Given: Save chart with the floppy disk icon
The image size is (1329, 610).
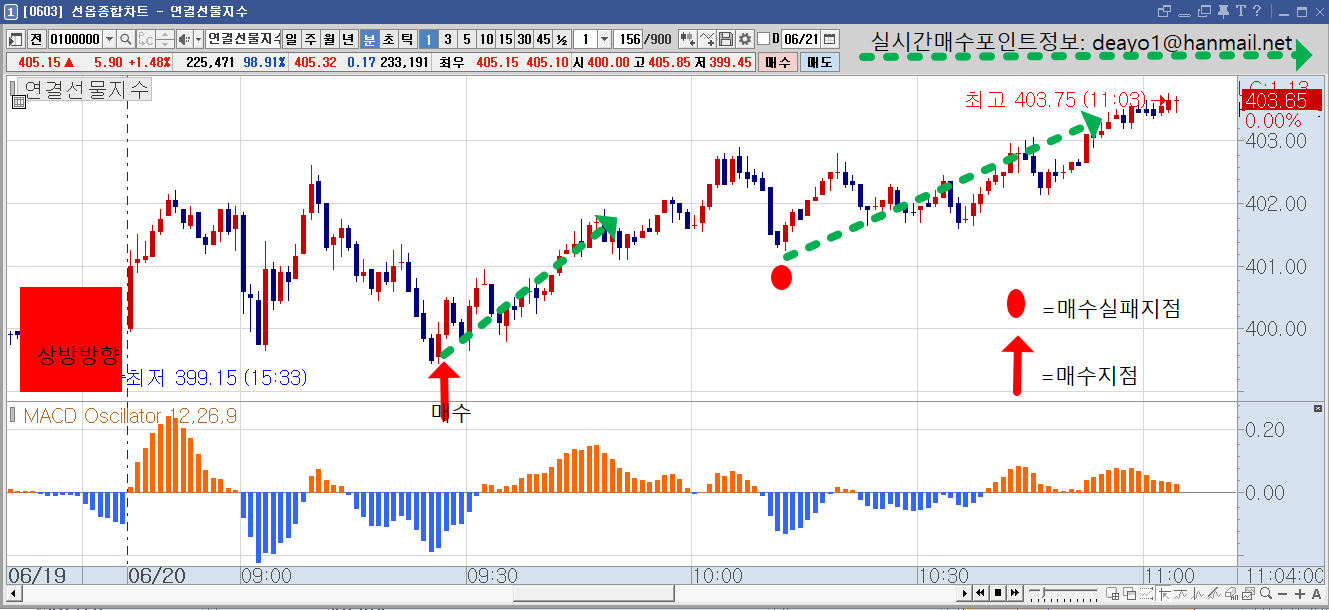Looking at the screenshot, I should [x=726, y=39].
